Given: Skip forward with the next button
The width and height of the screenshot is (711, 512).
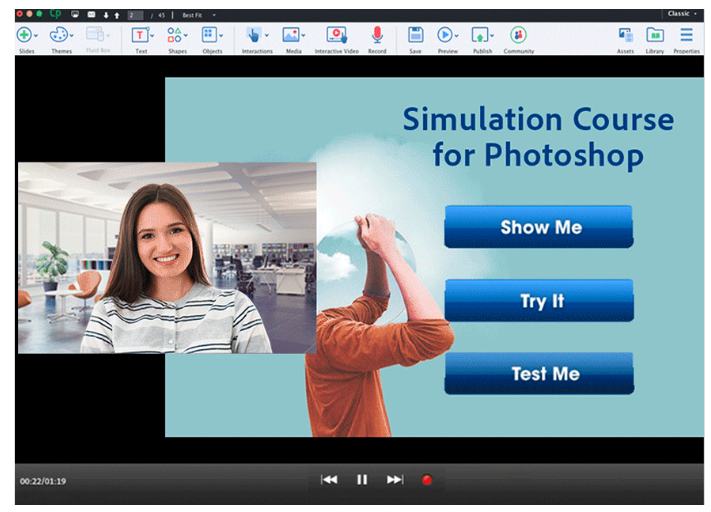Looking at the screenshot, I should (395, 479).
